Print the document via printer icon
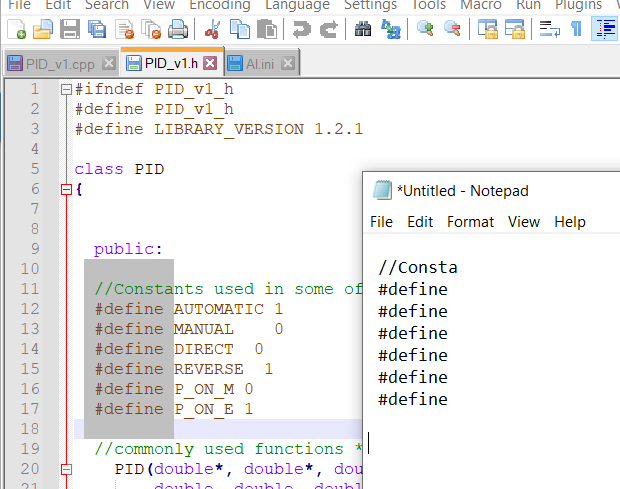This screenshot has width=620, height=489. pyautogui.click(x=178, y=30)
